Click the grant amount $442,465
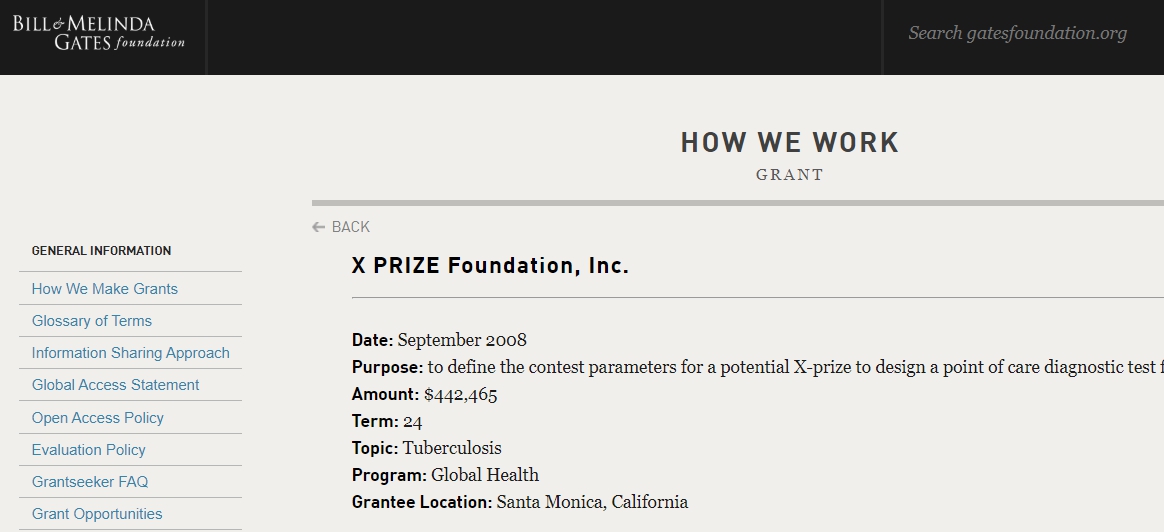 [460, 394]
